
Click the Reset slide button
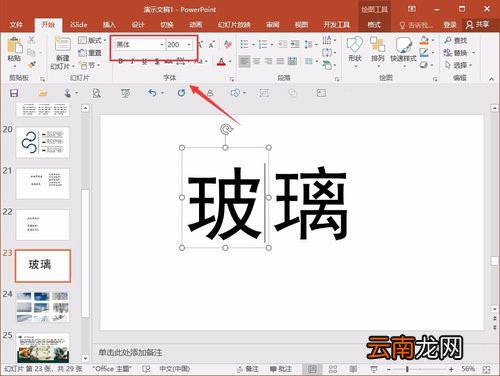tap(90, 53)
